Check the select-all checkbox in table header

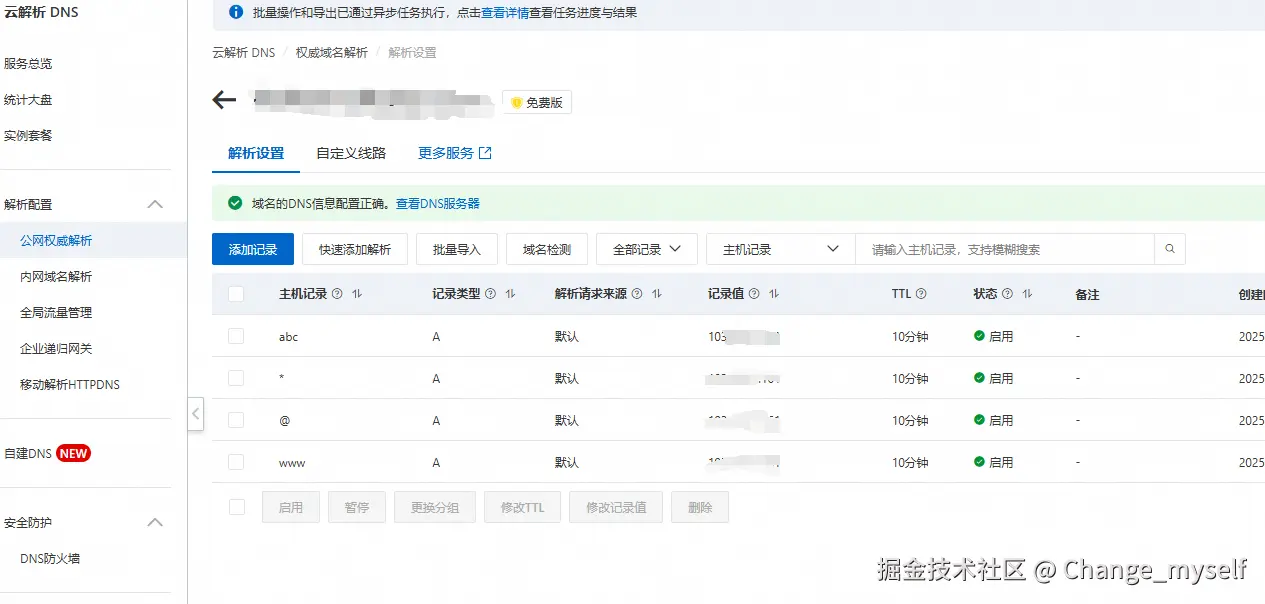pyautogui.click(x=236, y=293)
